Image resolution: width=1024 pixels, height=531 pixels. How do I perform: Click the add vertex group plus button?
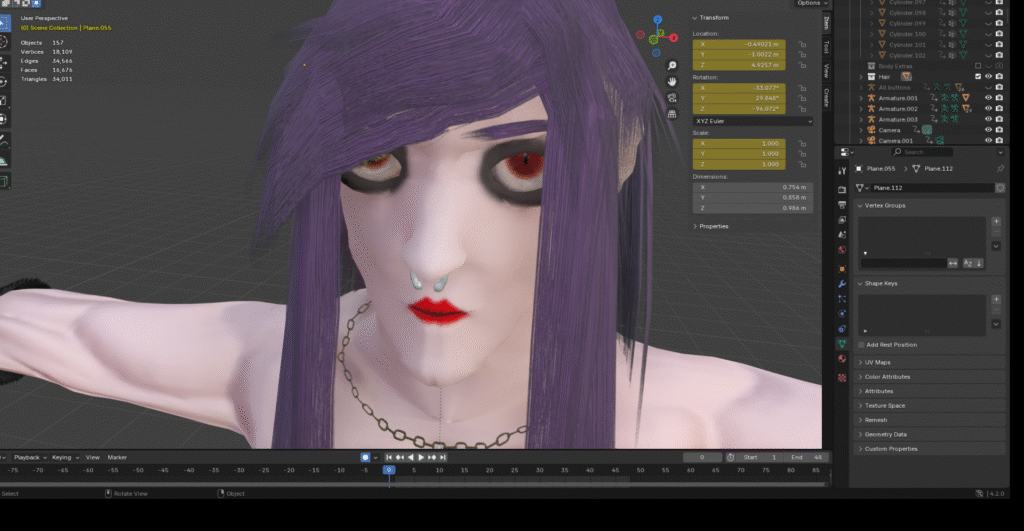coord(996,221)
